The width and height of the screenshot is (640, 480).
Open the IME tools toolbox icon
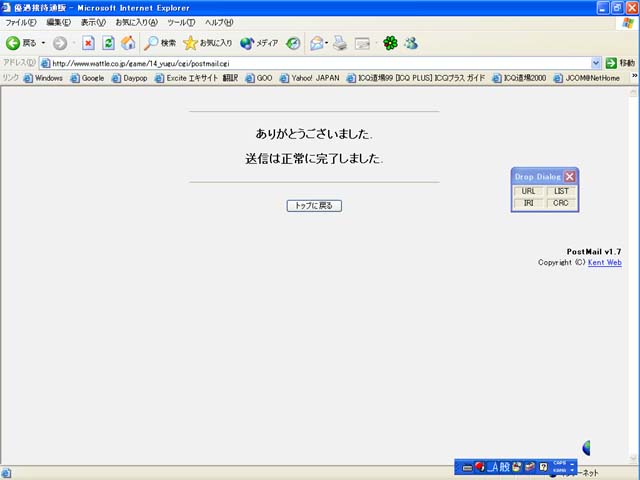(x=530, y=467)
